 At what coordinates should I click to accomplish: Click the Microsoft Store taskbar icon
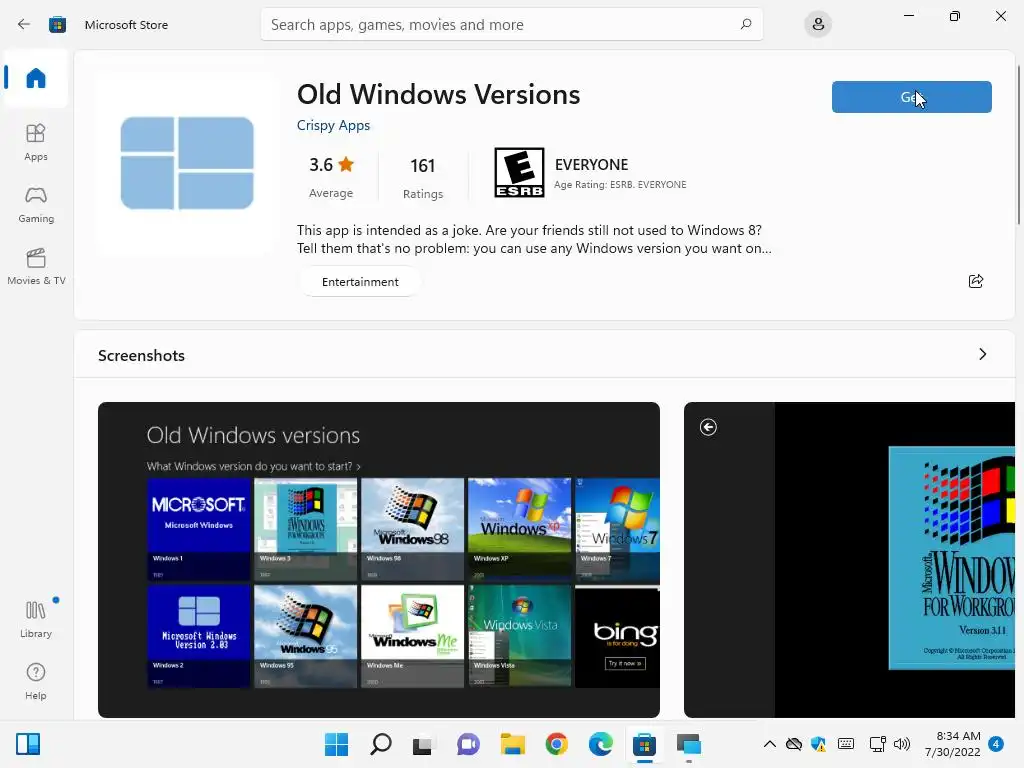click(x=644, y=744)
